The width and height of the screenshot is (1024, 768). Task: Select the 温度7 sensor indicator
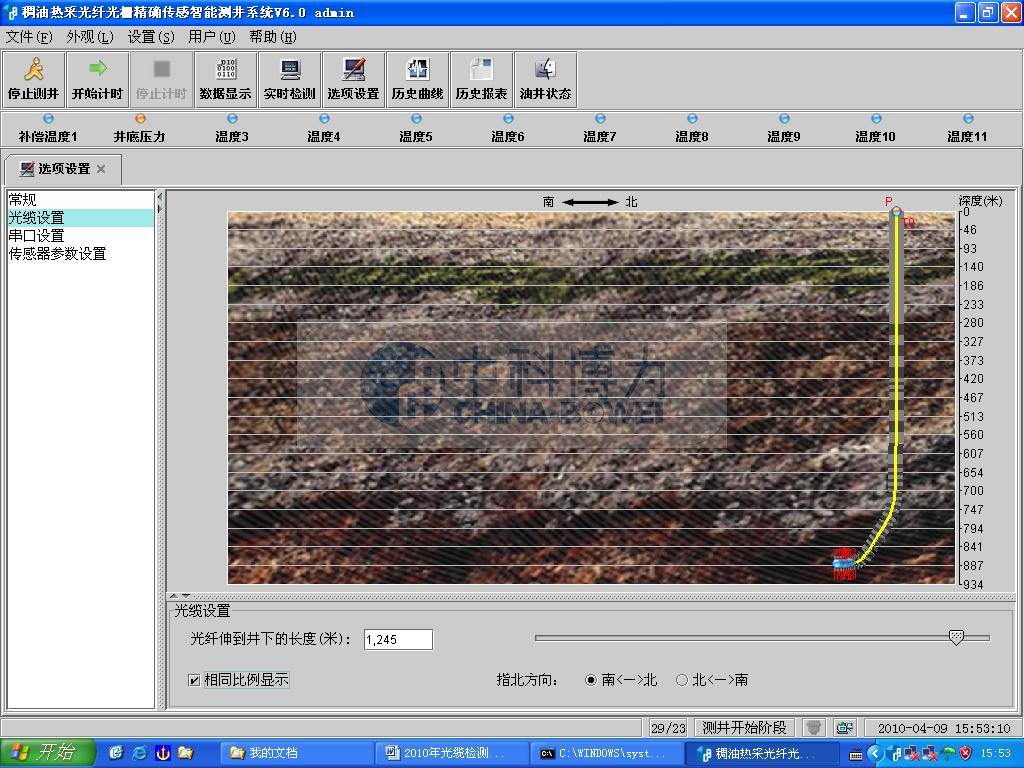tap(600, 129)
